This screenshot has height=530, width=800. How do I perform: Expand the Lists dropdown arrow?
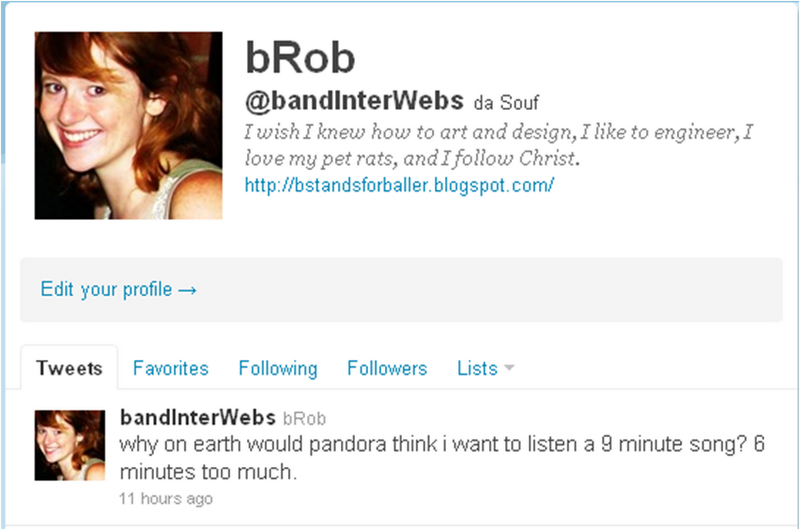click(x=509, y=367)
